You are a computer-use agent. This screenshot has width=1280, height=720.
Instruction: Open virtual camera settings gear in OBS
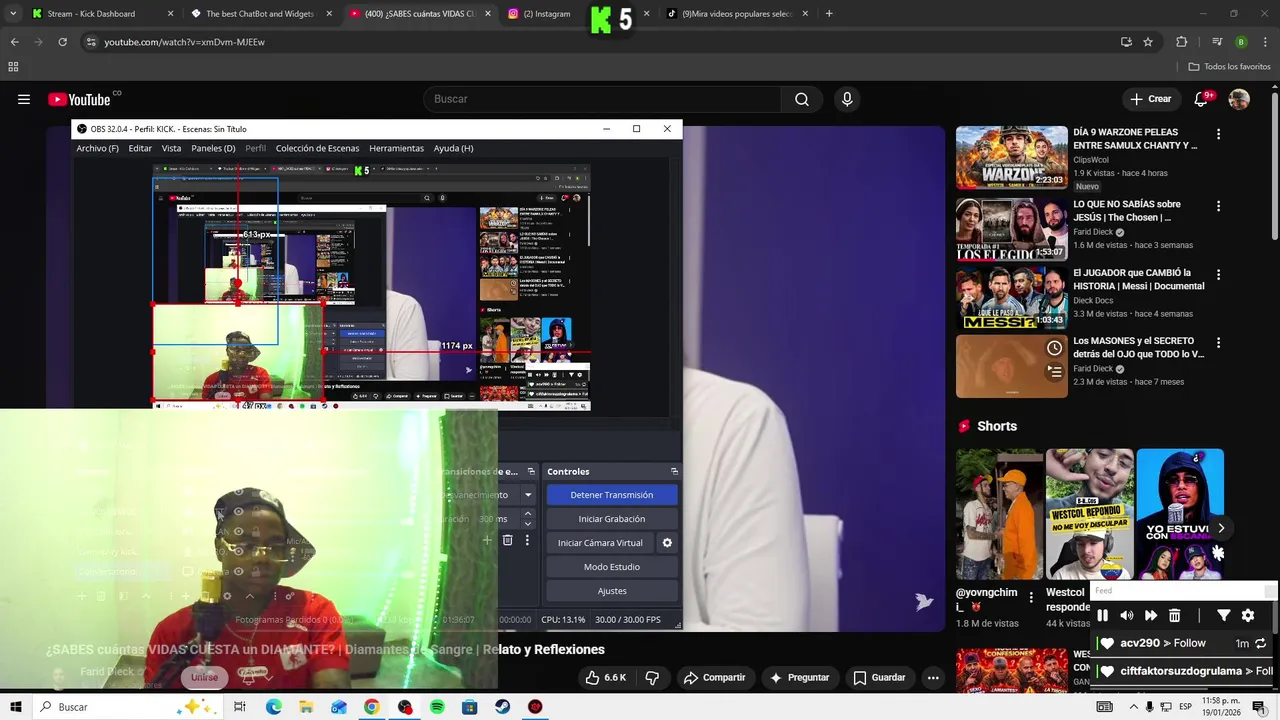(667, 543)
